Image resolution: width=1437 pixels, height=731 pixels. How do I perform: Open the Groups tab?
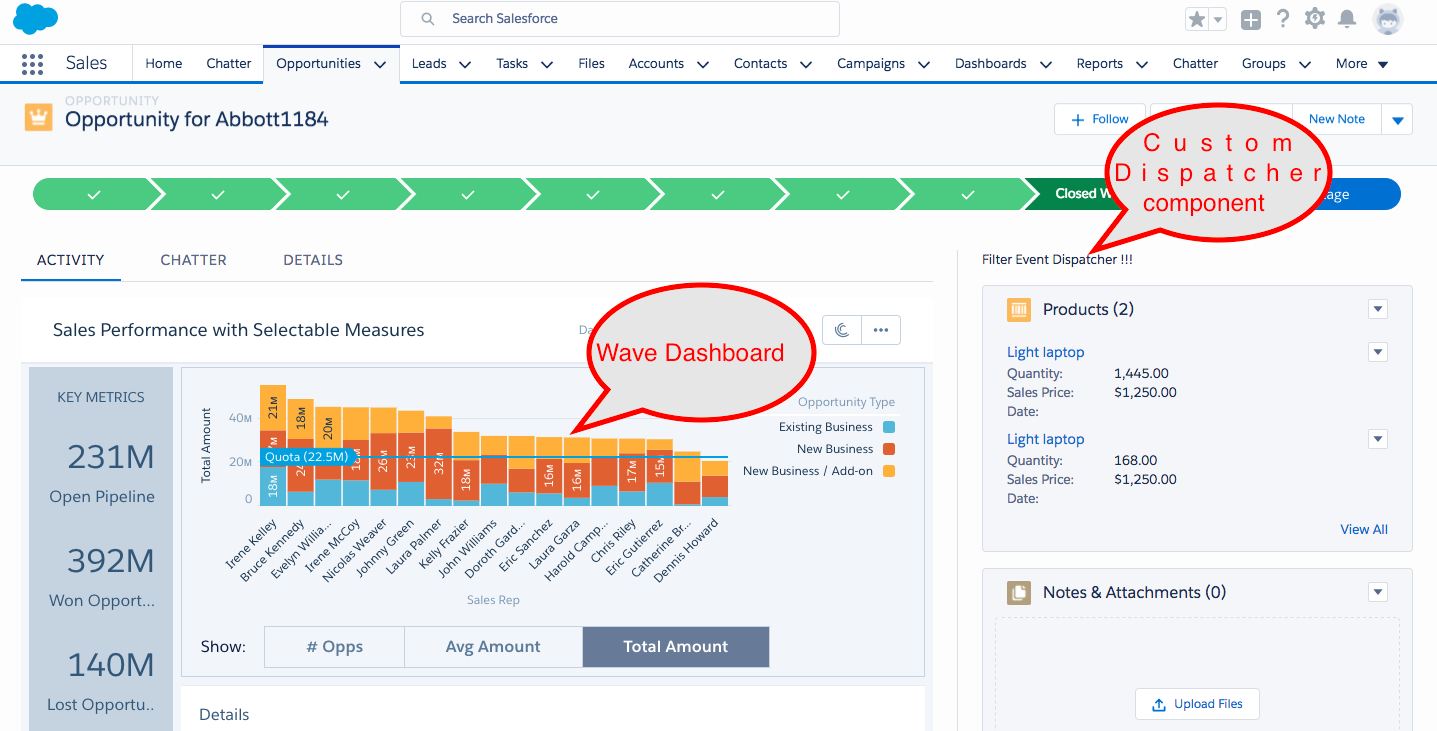tap(1264, 63)
